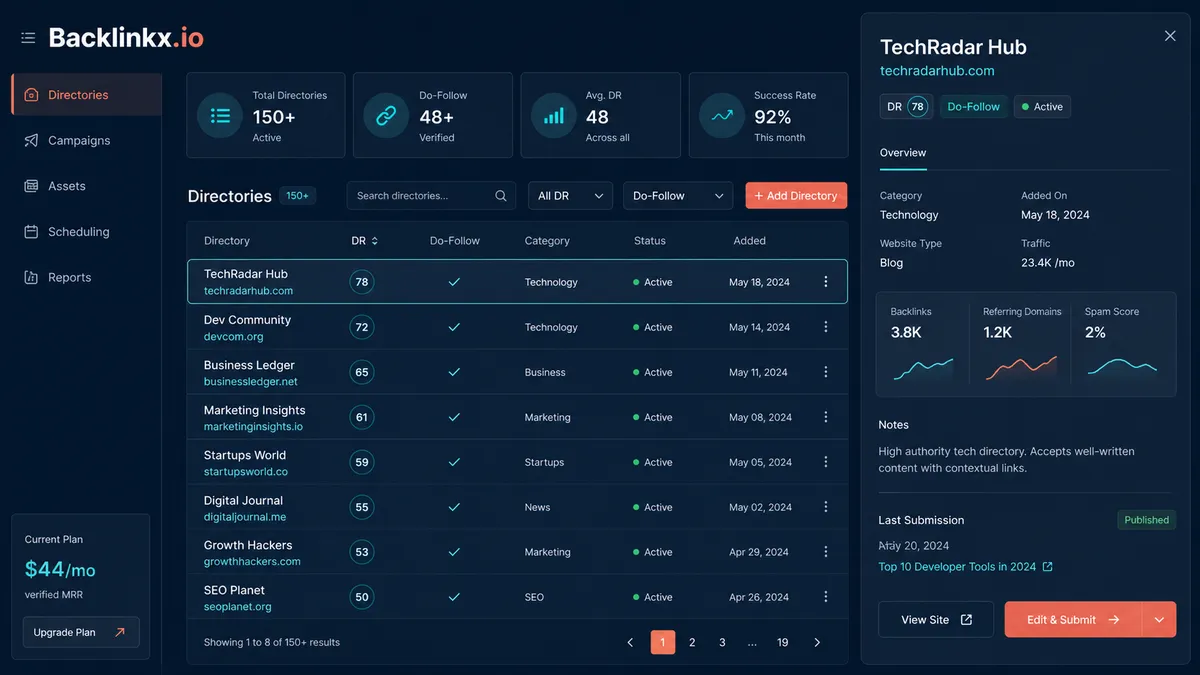1200x675 pixels.
Task: Click the Referring Domains 1.2K sparkline chart
Action: [x=1021, y=368]
